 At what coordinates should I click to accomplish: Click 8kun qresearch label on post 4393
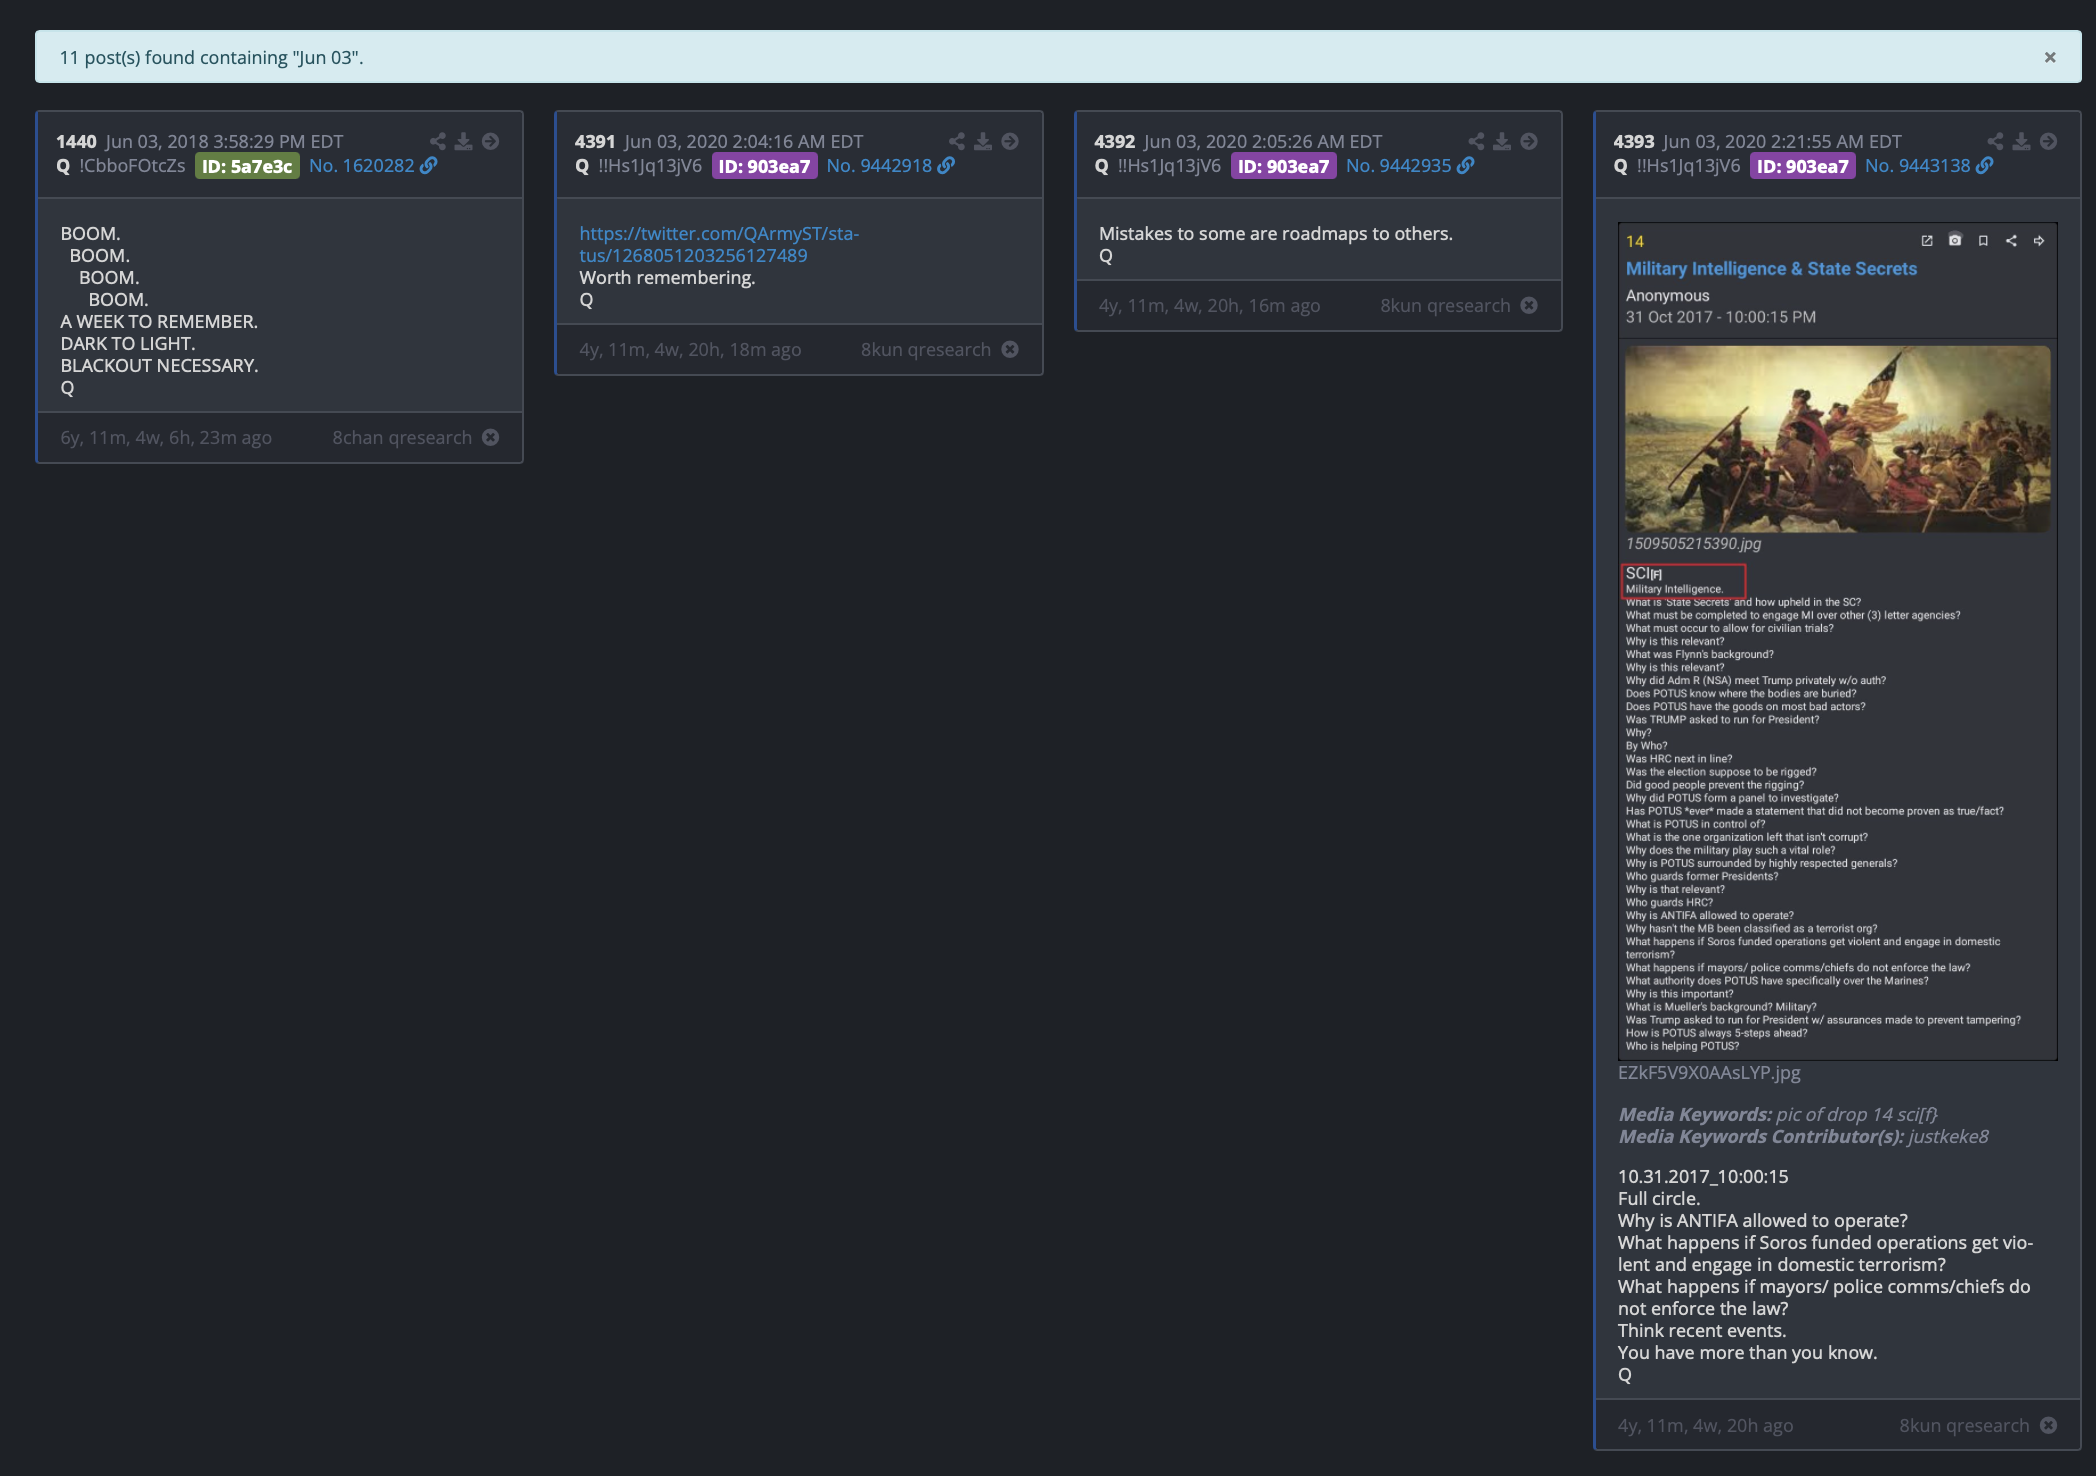click(1964, 1426)
